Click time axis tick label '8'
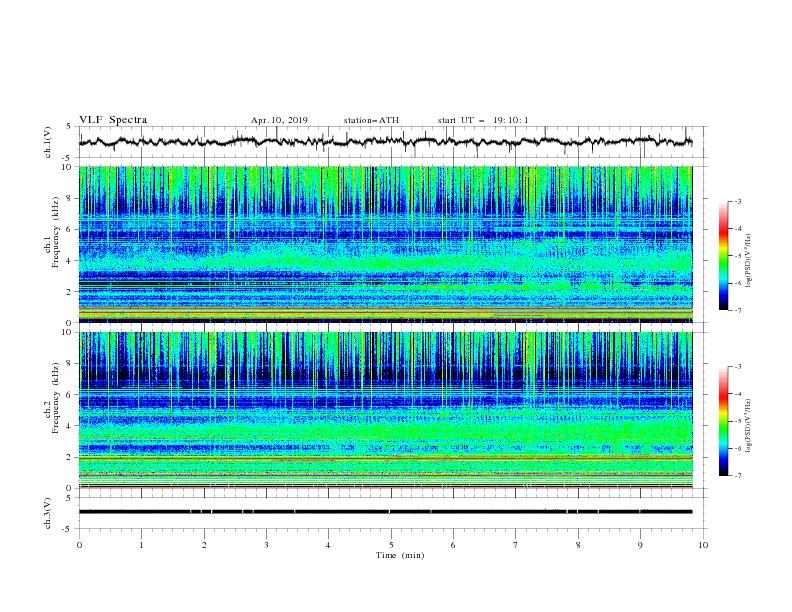792x612 pixels. tap(578, 545)
